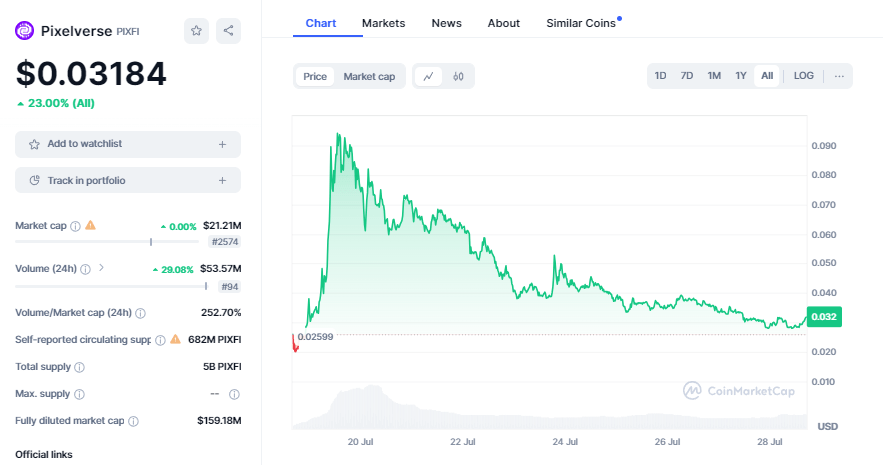Click star icon in Add to watchlist
This screenshot has width=883, height=465.
click(x=34, y=145)
